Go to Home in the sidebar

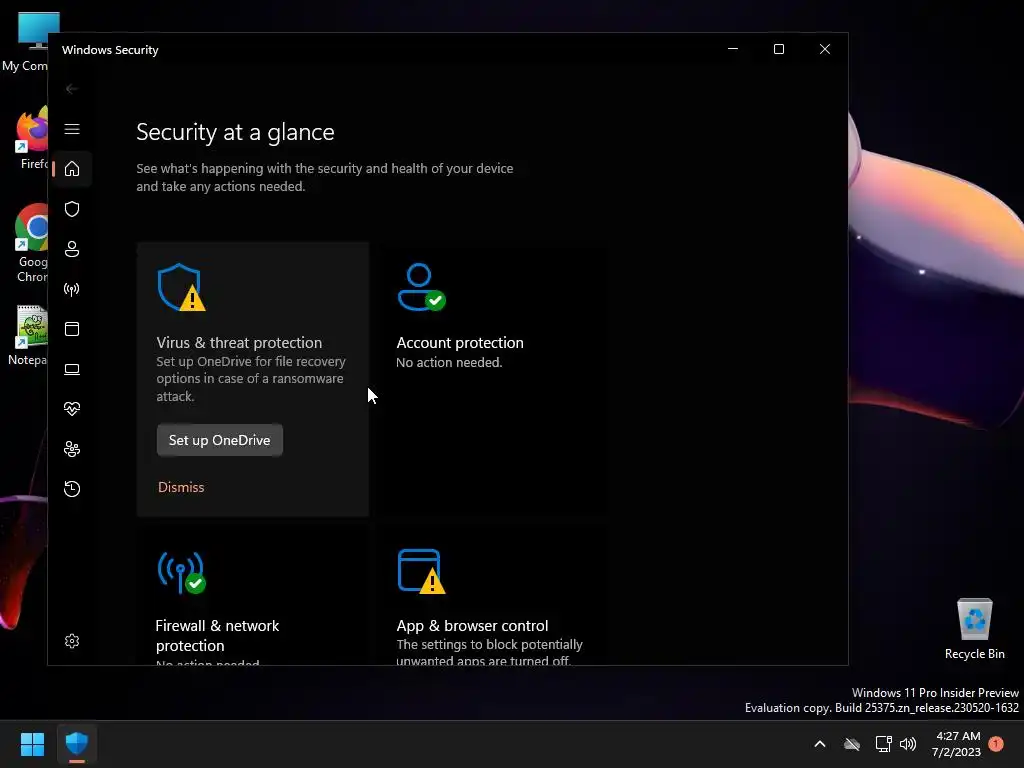(72, 169)
